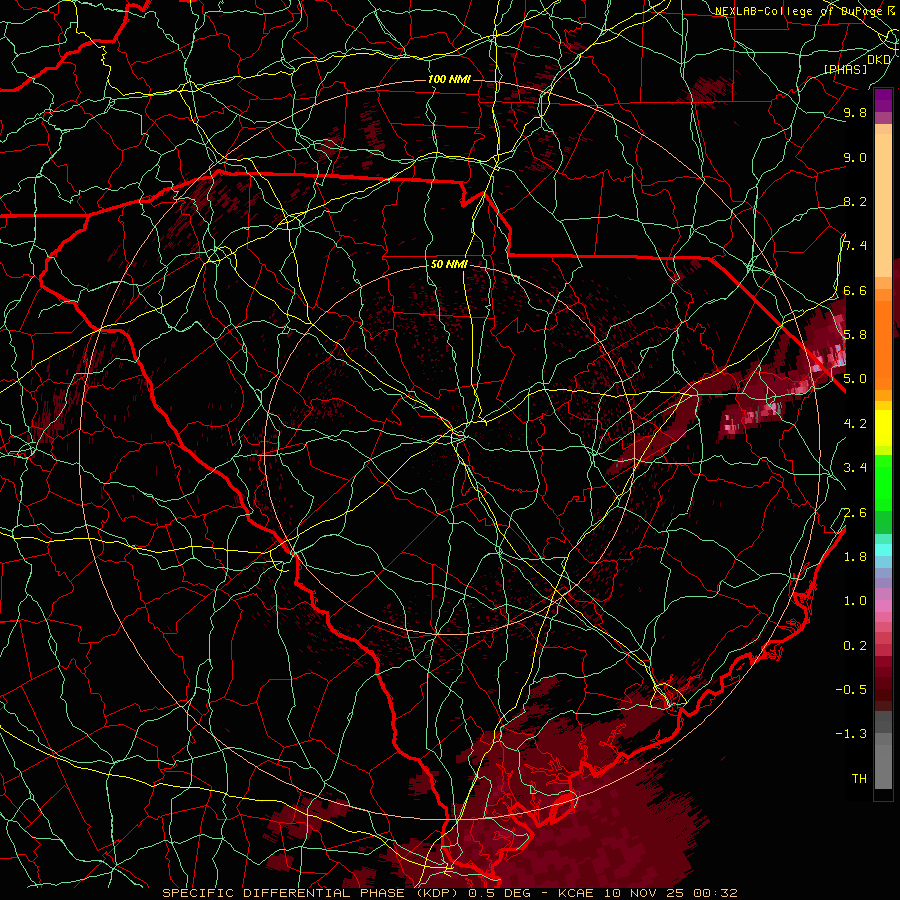Click the TH threshold label on the scale
This screenshot has height=900, width=900.
pyautogui.click(x=859, y=779)
